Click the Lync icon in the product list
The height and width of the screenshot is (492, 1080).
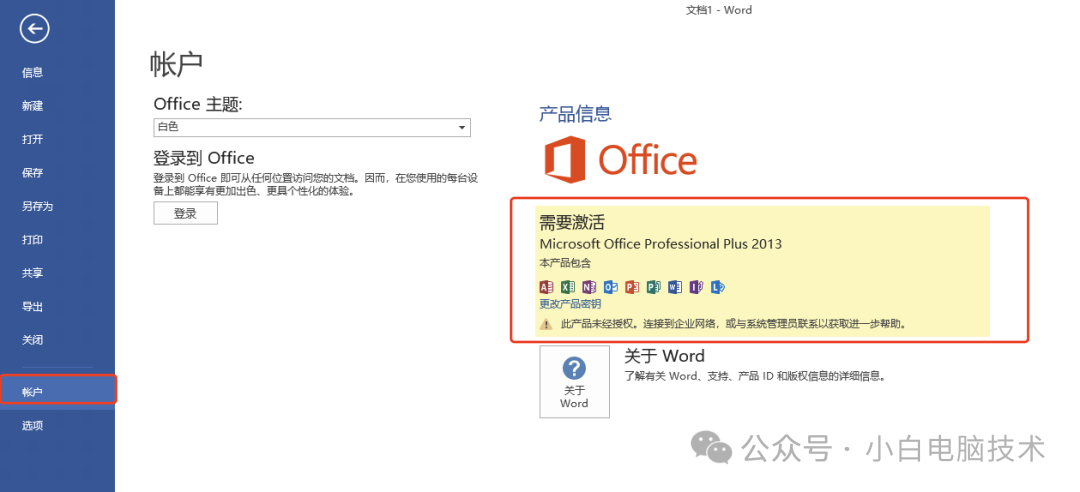click(718, 287)
